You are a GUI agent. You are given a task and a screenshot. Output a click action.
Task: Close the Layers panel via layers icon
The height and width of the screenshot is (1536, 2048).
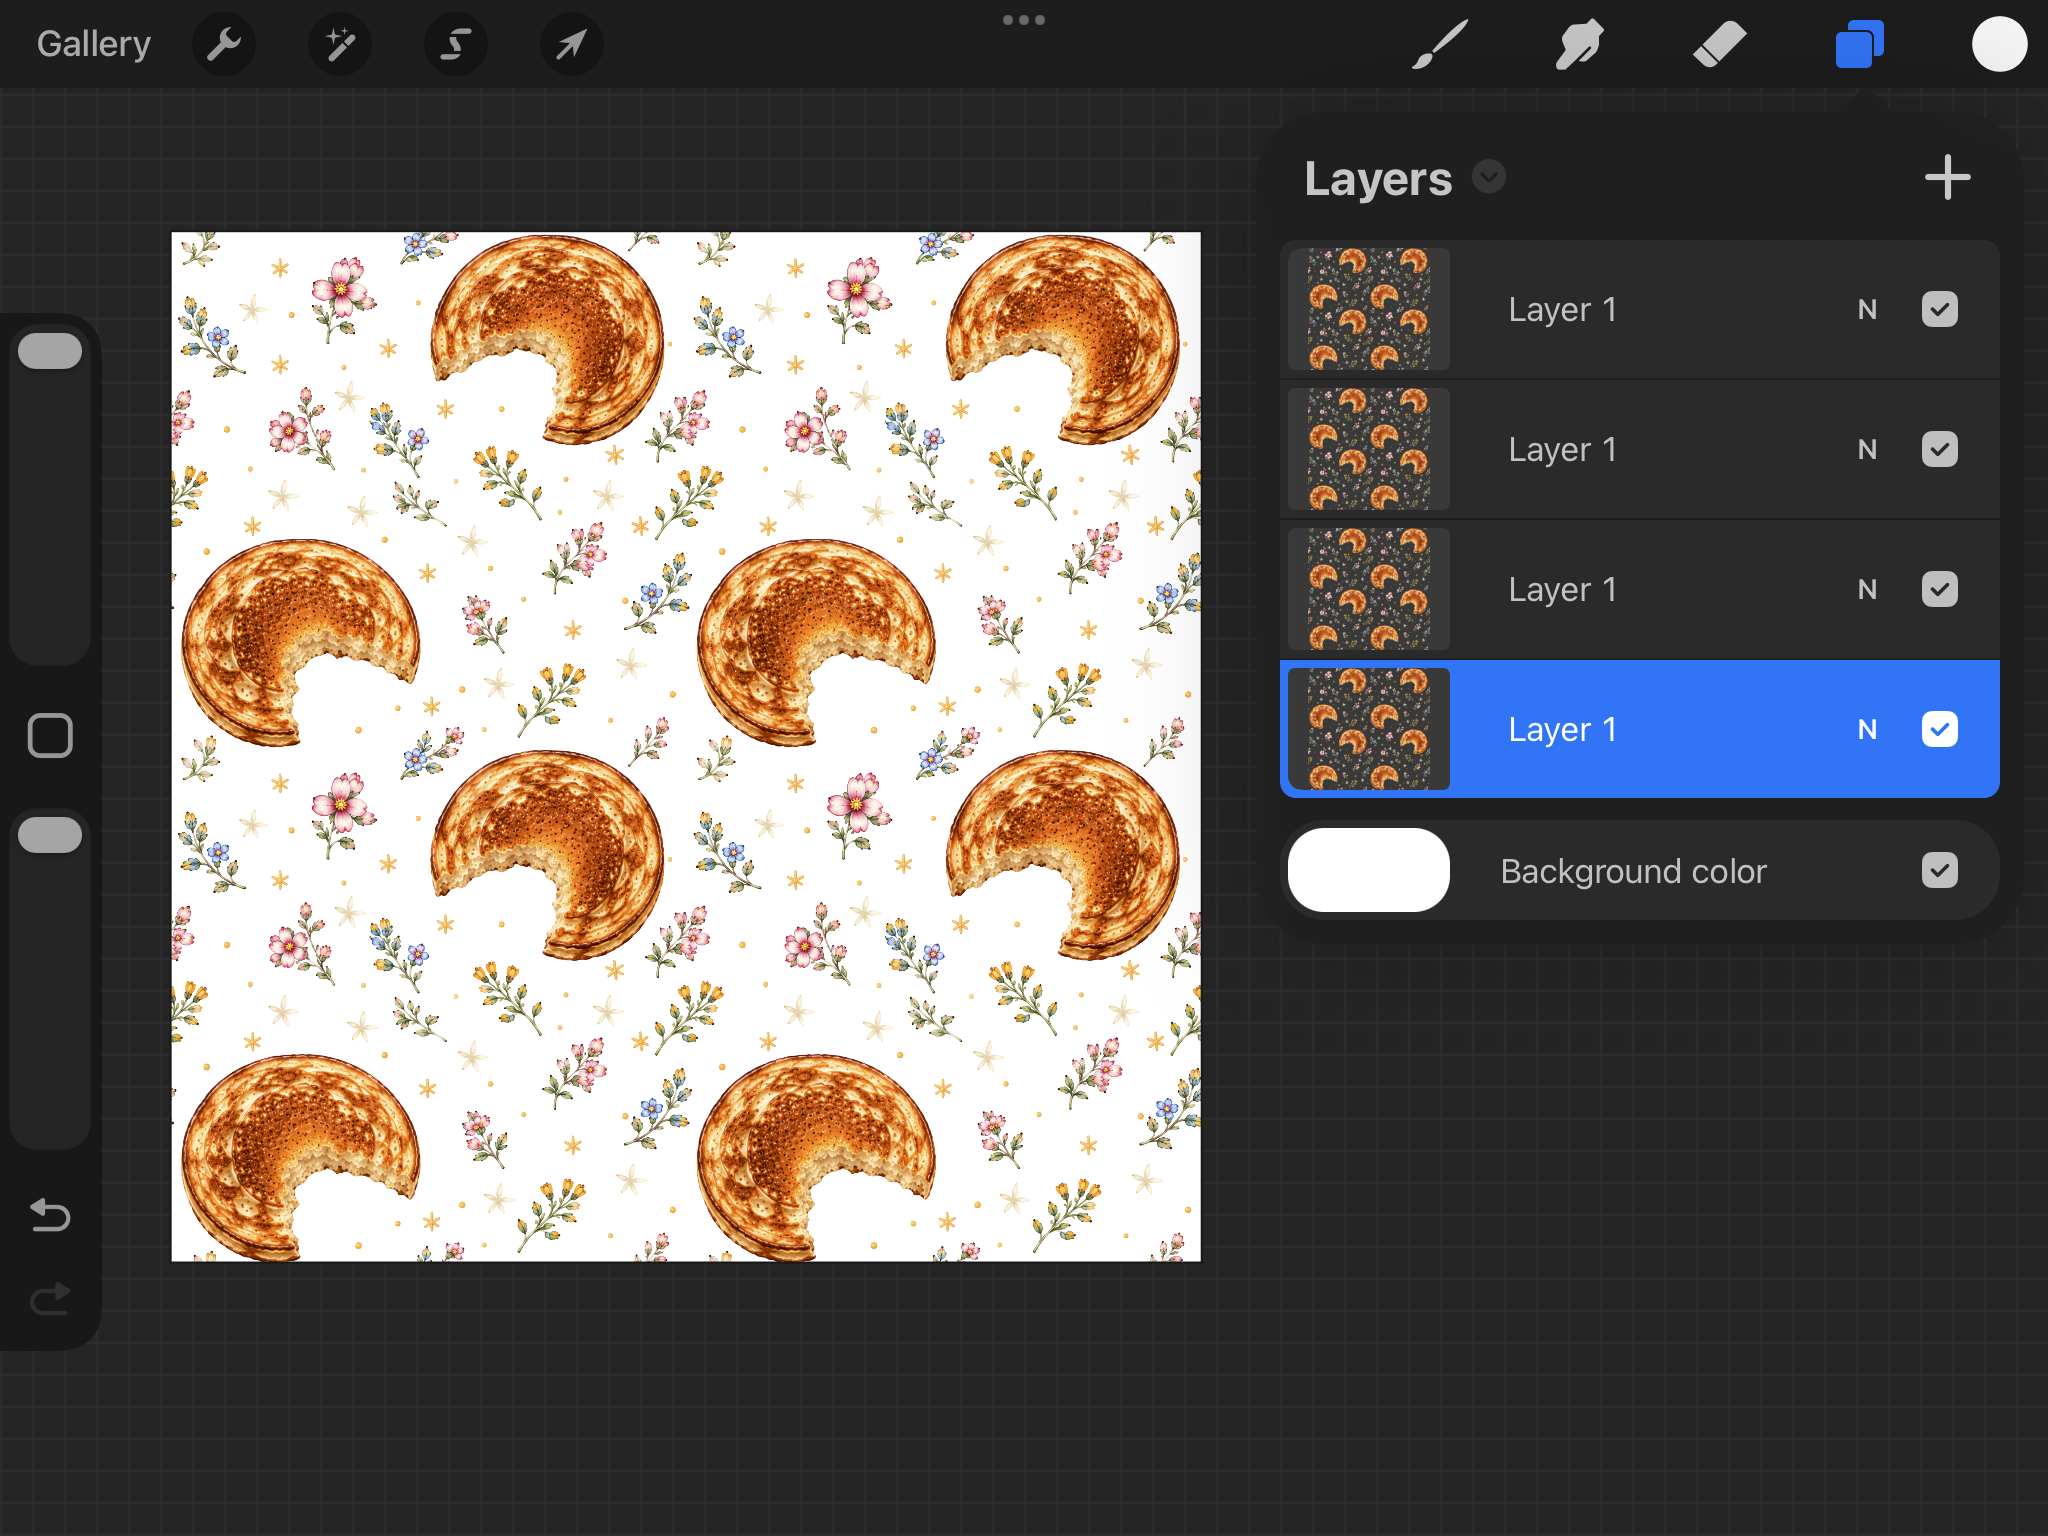pos(1859,44)
